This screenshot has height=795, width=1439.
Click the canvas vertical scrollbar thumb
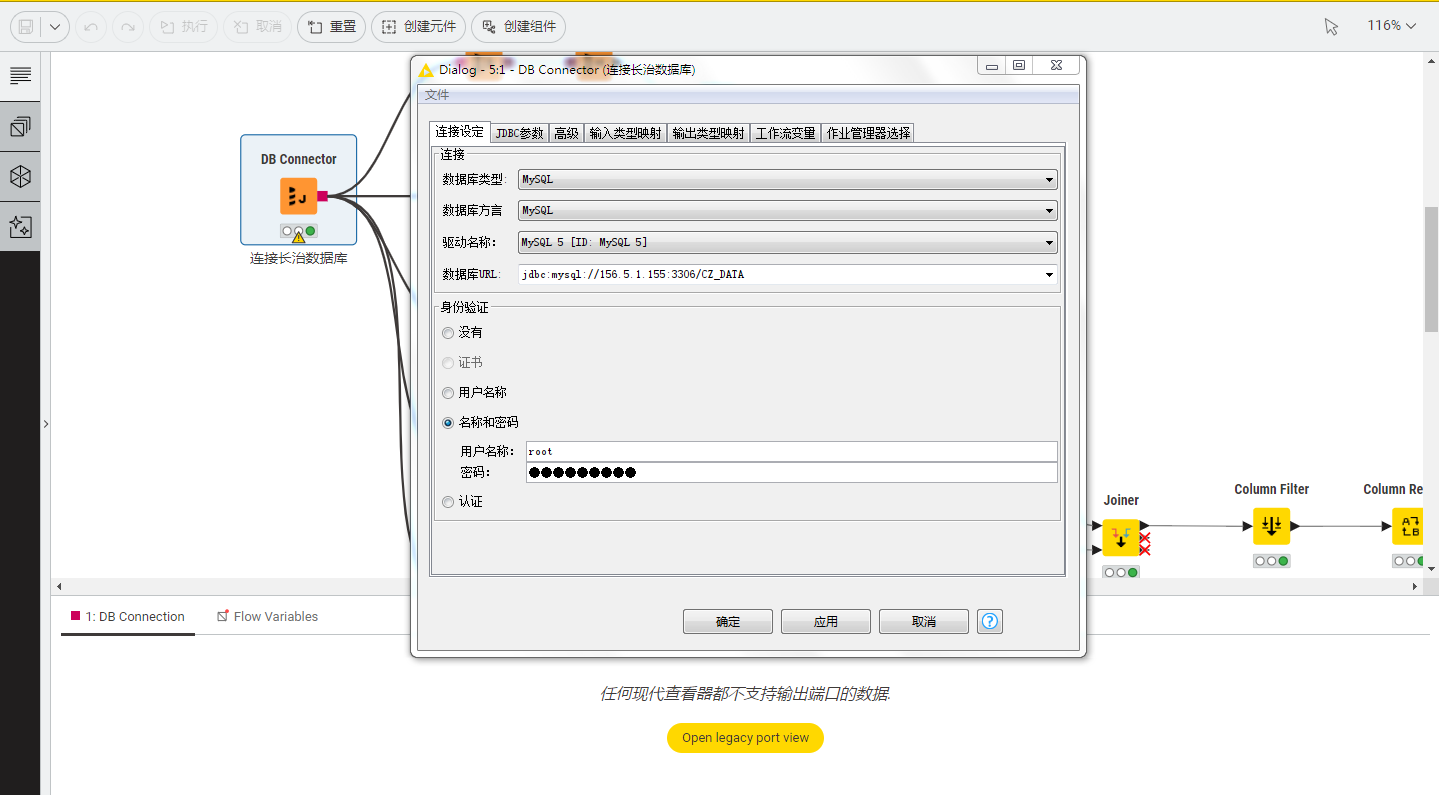[1431, 270]
